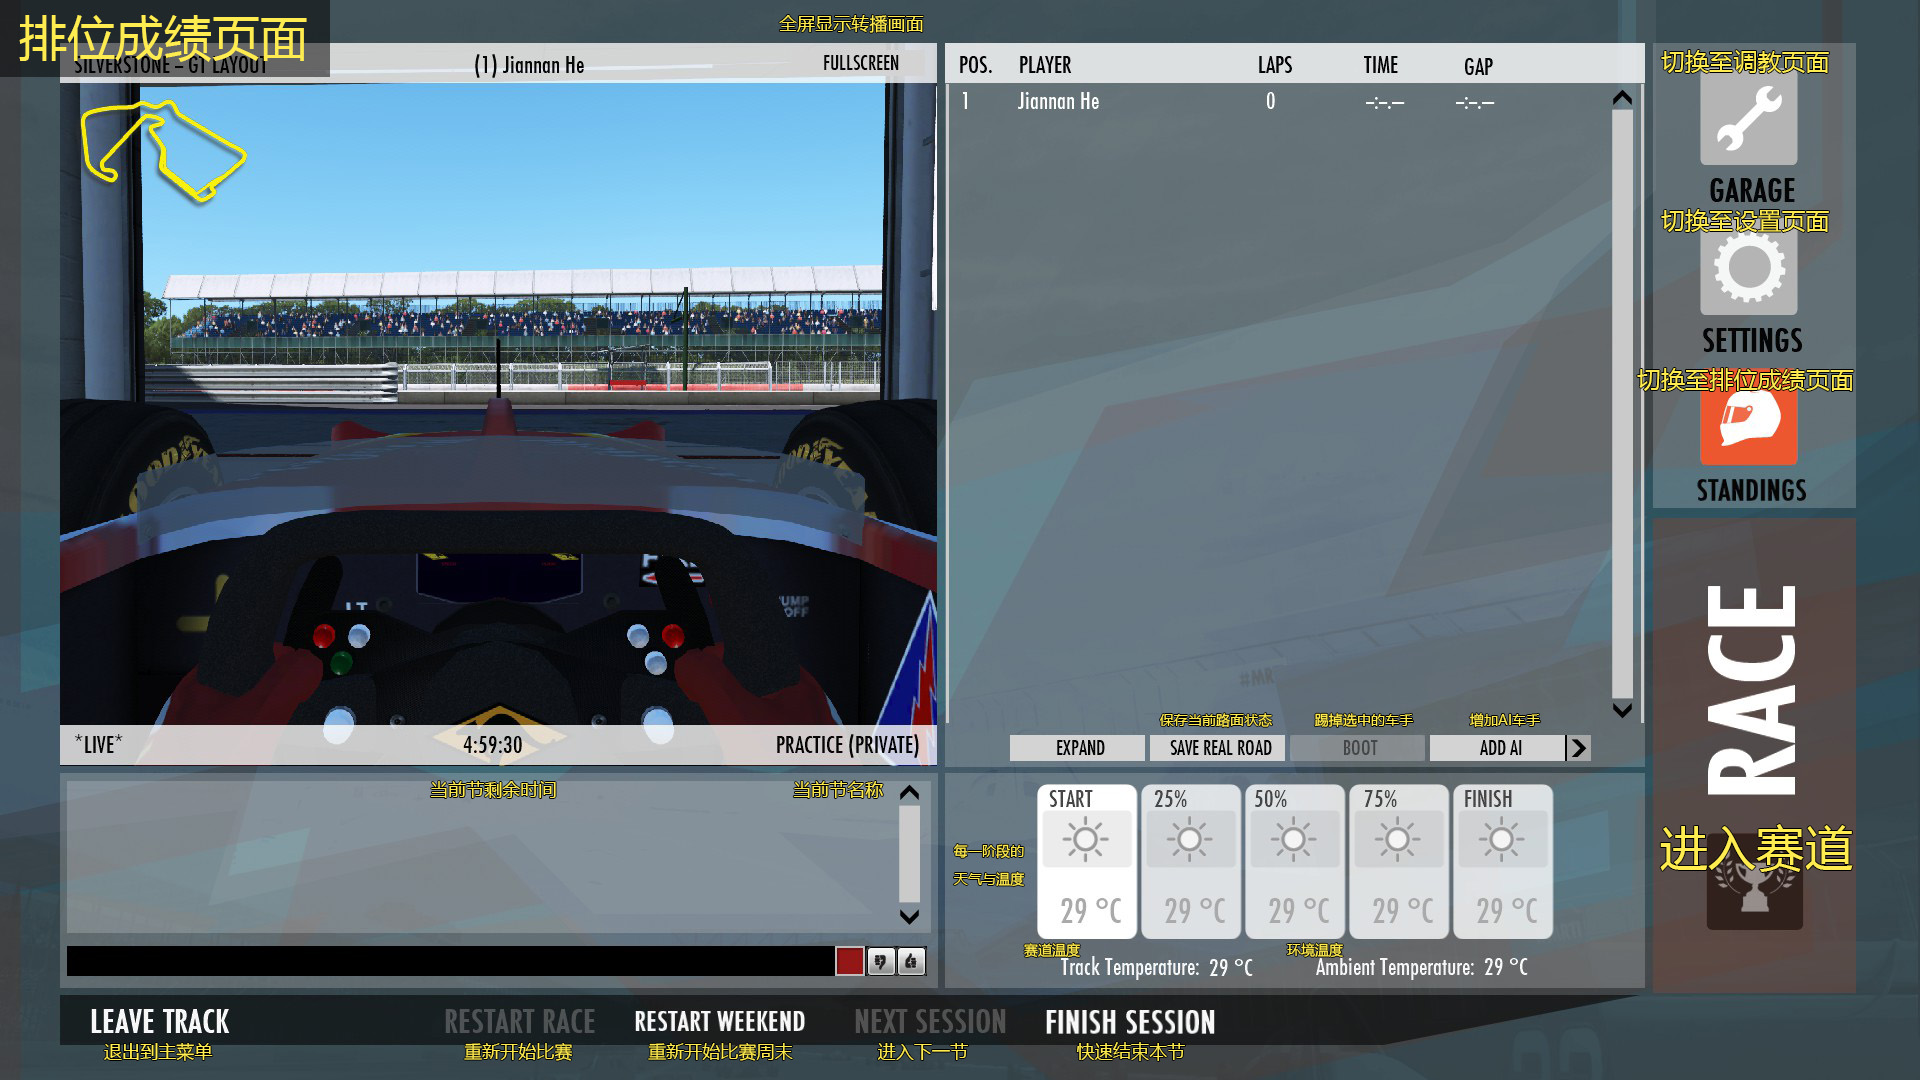The image size is (1920, 1080).
Task: Click SAVE REAL ROAD button
Action: (x=1219, y=748)
